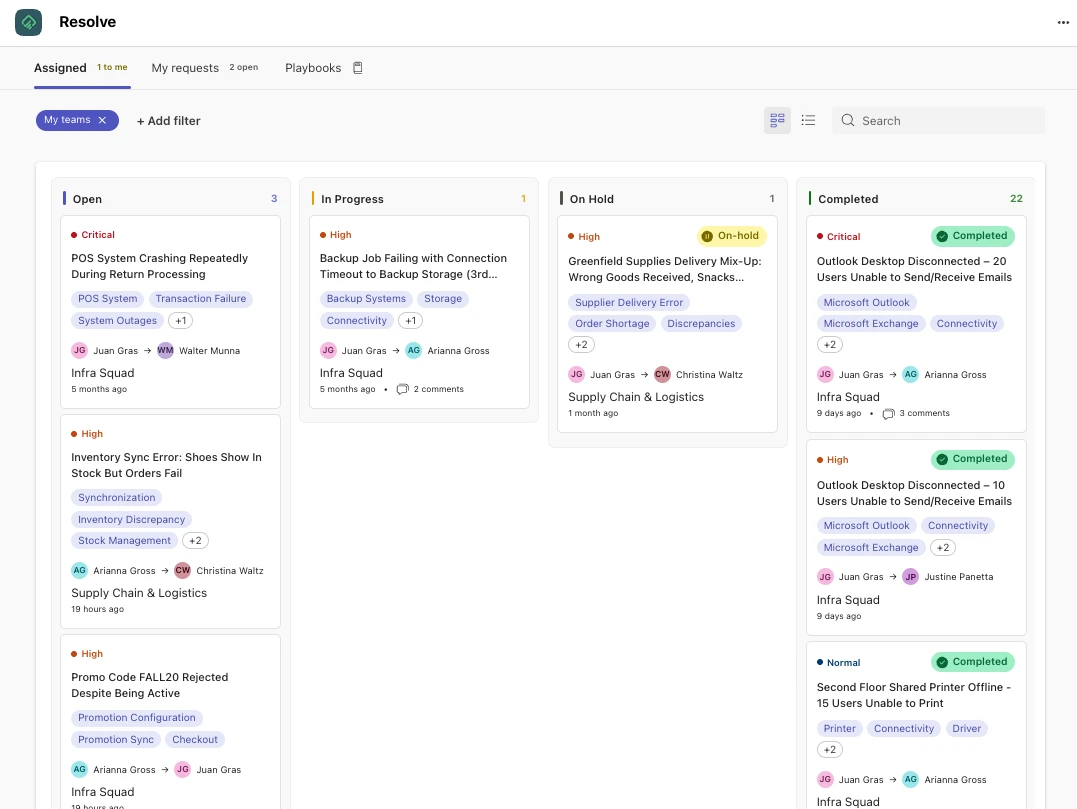This screenshot has height=809, width=1077.
Task: Click the Justine Panetta JP avatar
Action: 910,577
